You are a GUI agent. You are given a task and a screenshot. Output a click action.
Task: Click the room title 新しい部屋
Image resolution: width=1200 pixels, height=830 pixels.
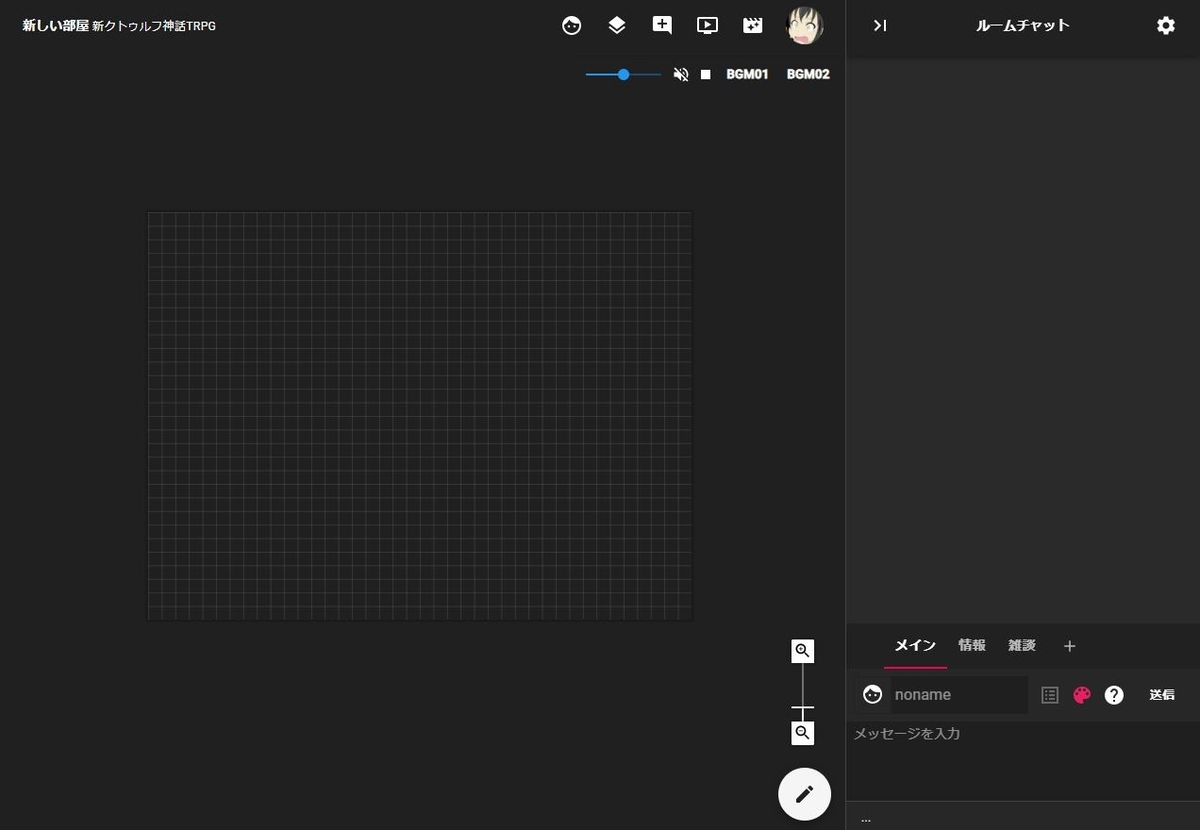point(55,26)
